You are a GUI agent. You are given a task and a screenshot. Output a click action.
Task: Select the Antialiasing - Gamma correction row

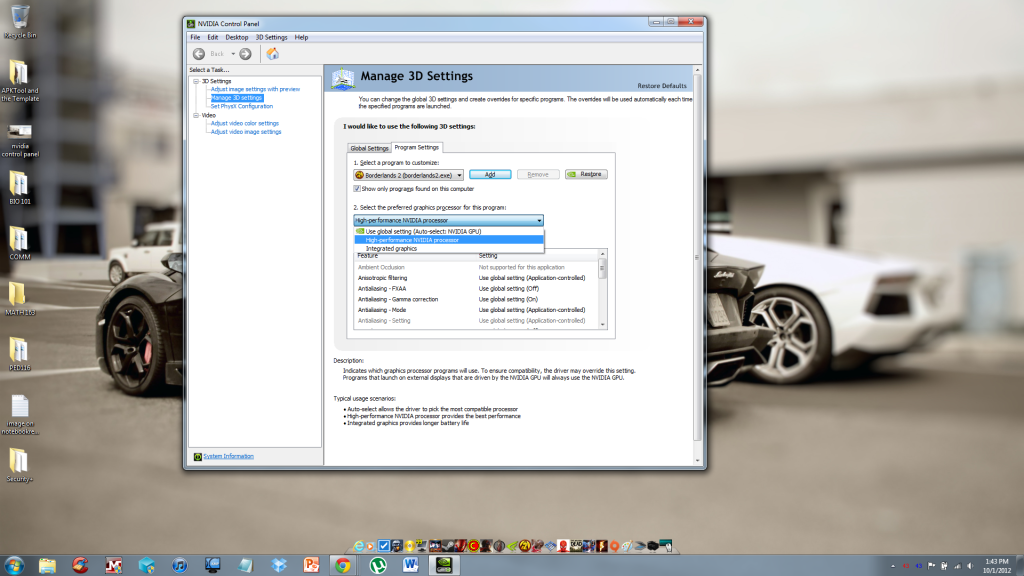tap(476, 299)
